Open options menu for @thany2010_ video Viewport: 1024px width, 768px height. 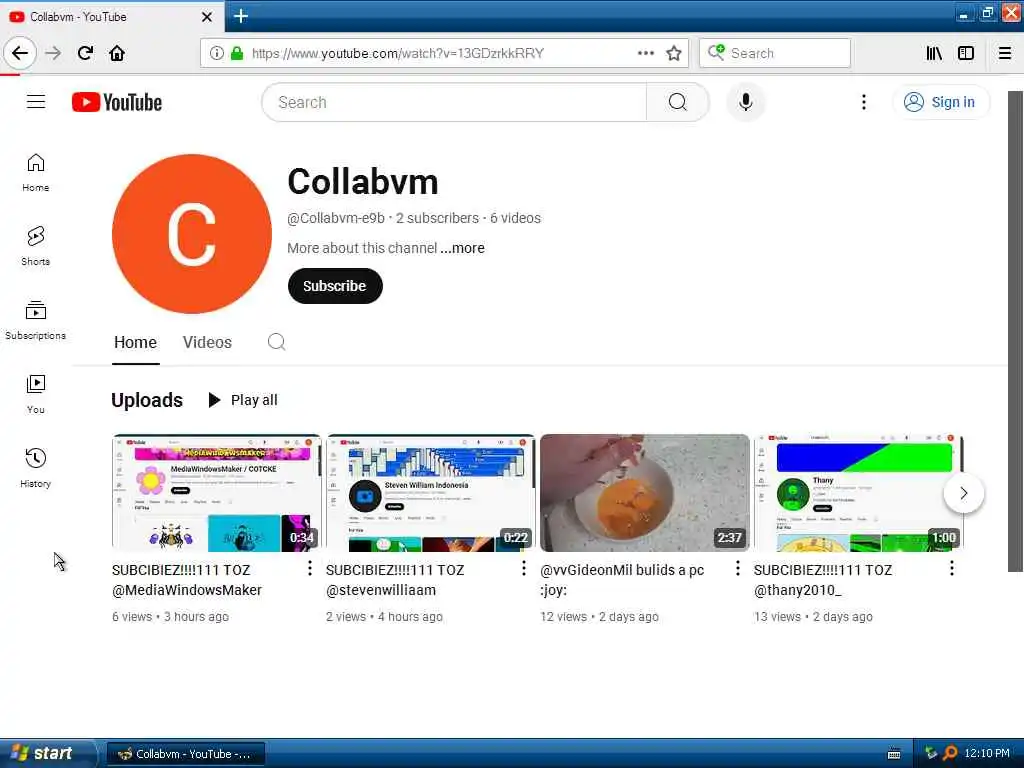[952, 569]
